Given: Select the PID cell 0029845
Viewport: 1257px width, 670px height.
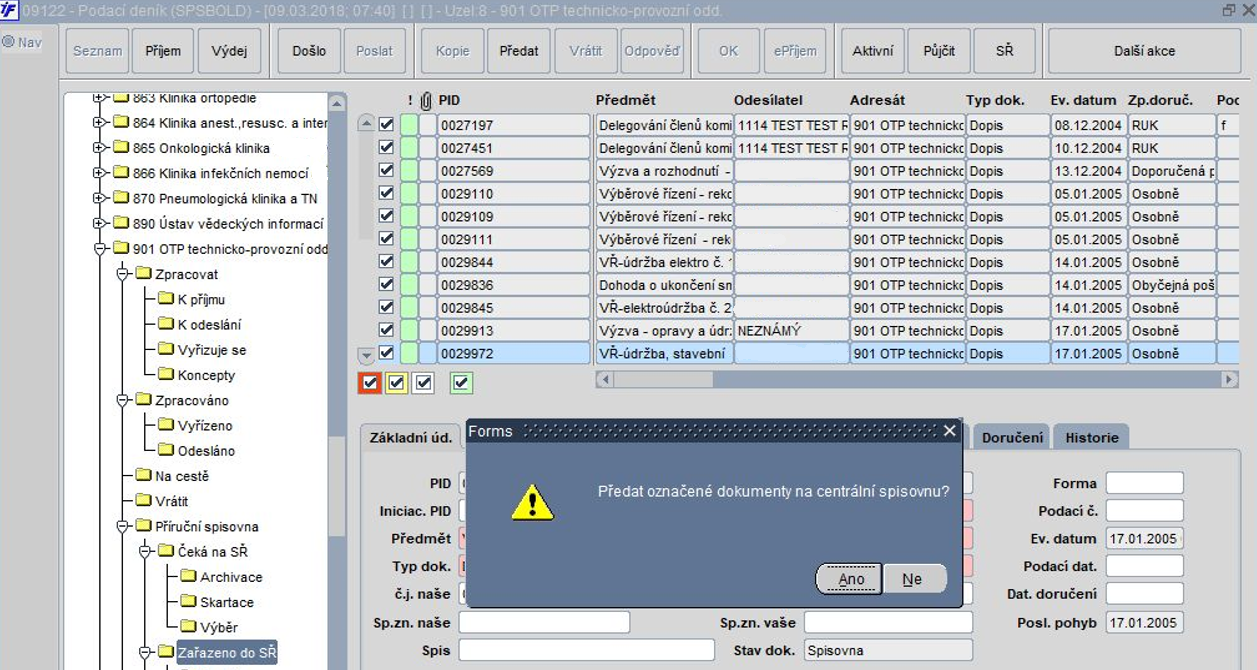Looking at the screenshot, I should pos(514,308).
